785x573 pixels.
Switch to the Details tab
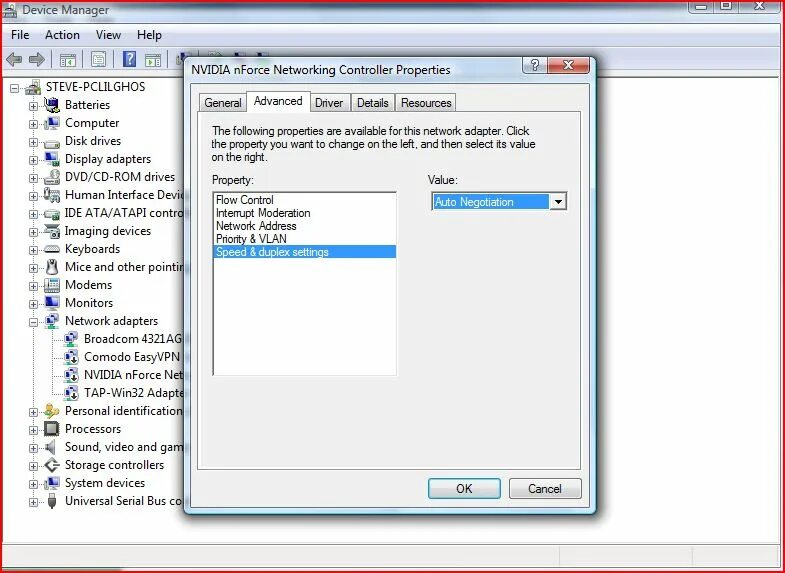point(372,103)
